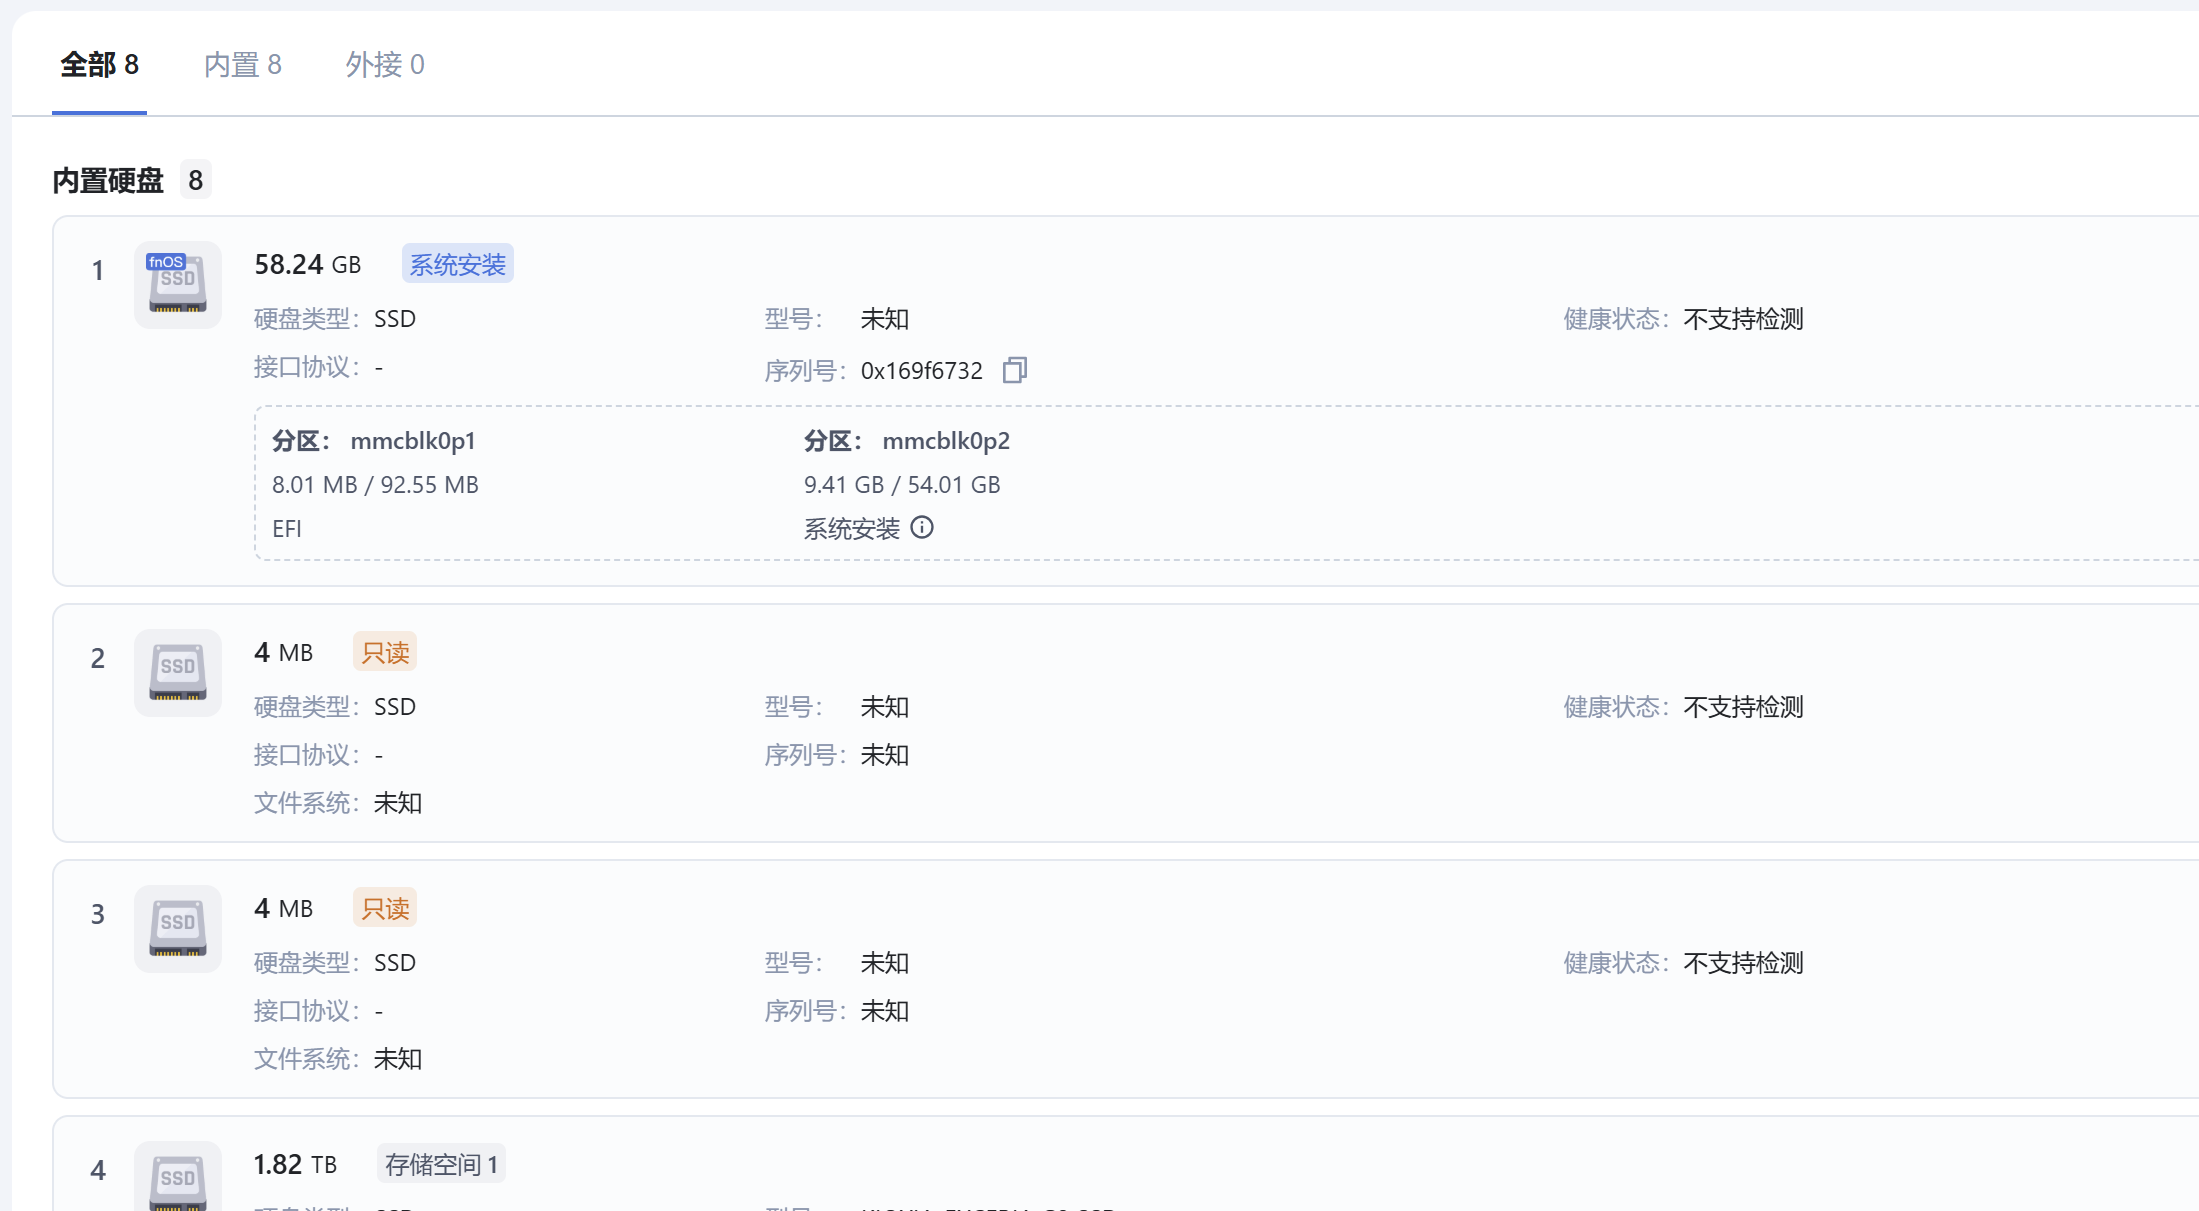Copy the serial number 0x169f6732
Screen dimensions: 2199x1211
pos(1014,370)
